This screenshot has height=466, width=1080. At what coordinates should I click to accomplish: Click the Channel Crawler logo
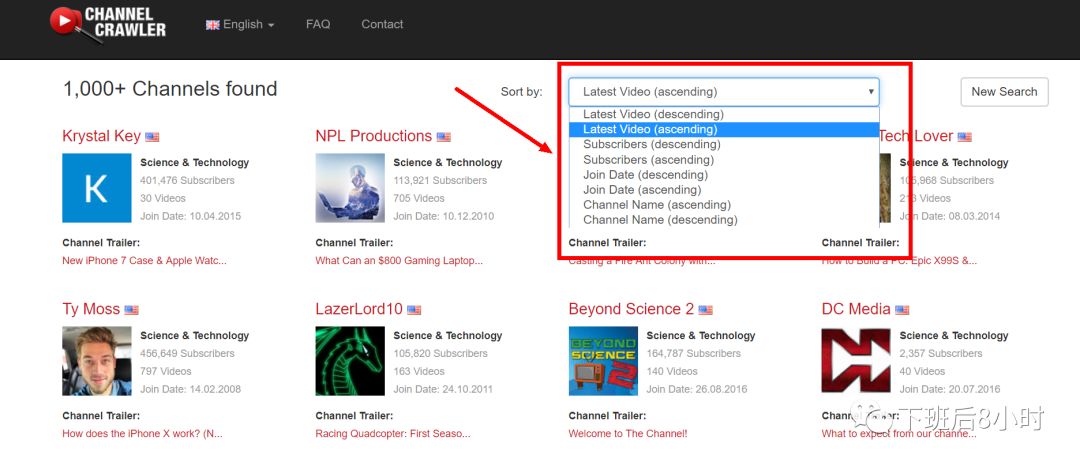coord(108,22)
